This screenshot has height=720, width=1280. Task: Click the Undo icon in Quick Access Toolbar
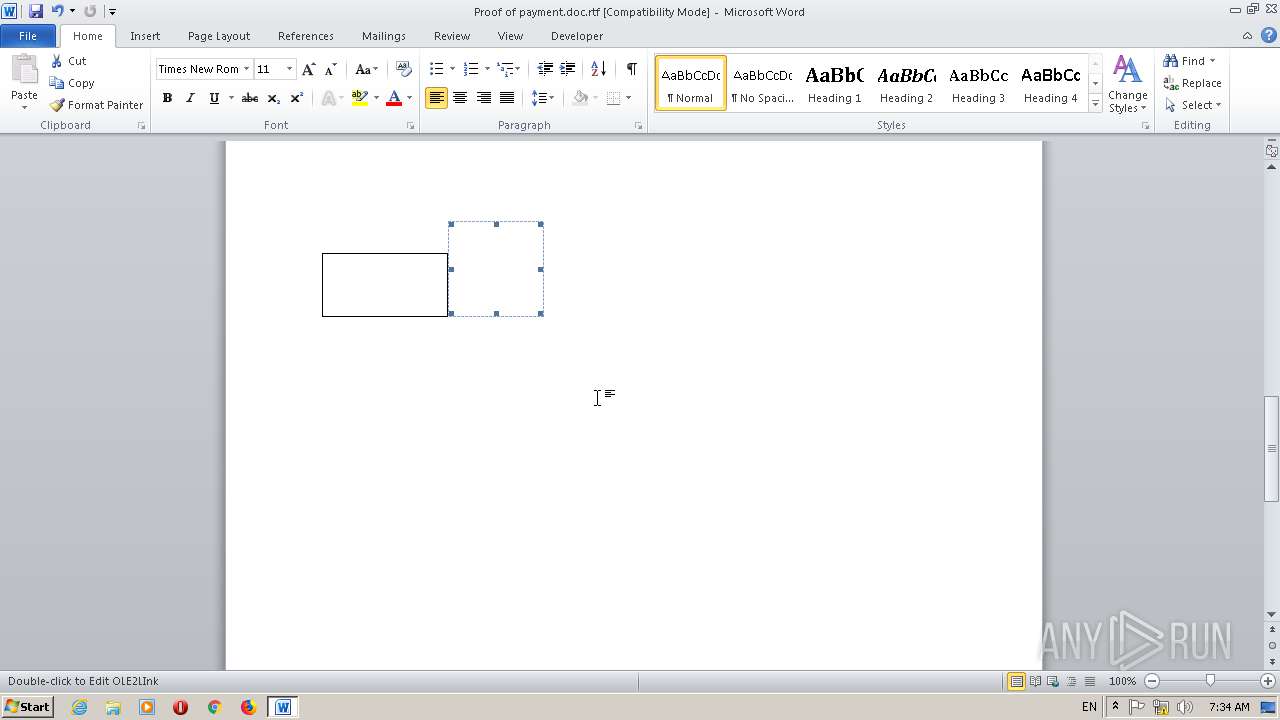[x=57, y=11]
